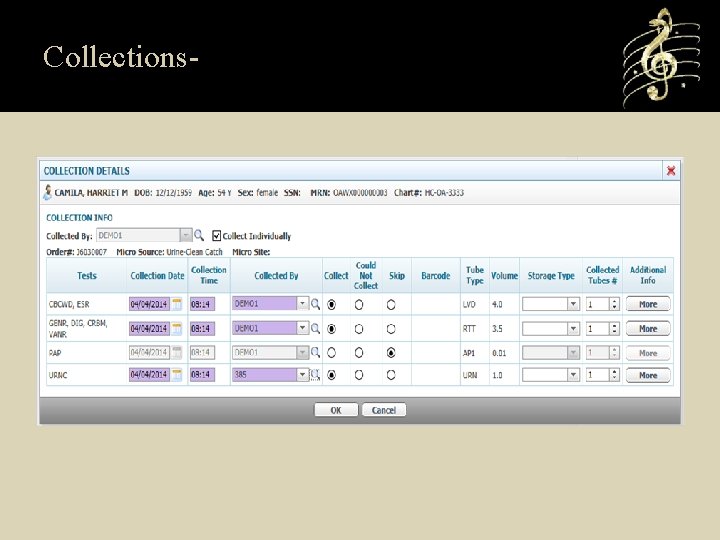Click the patient avatar icon
Image resolution: width=720 pixels, height=540 pixels.
[47, 192]
